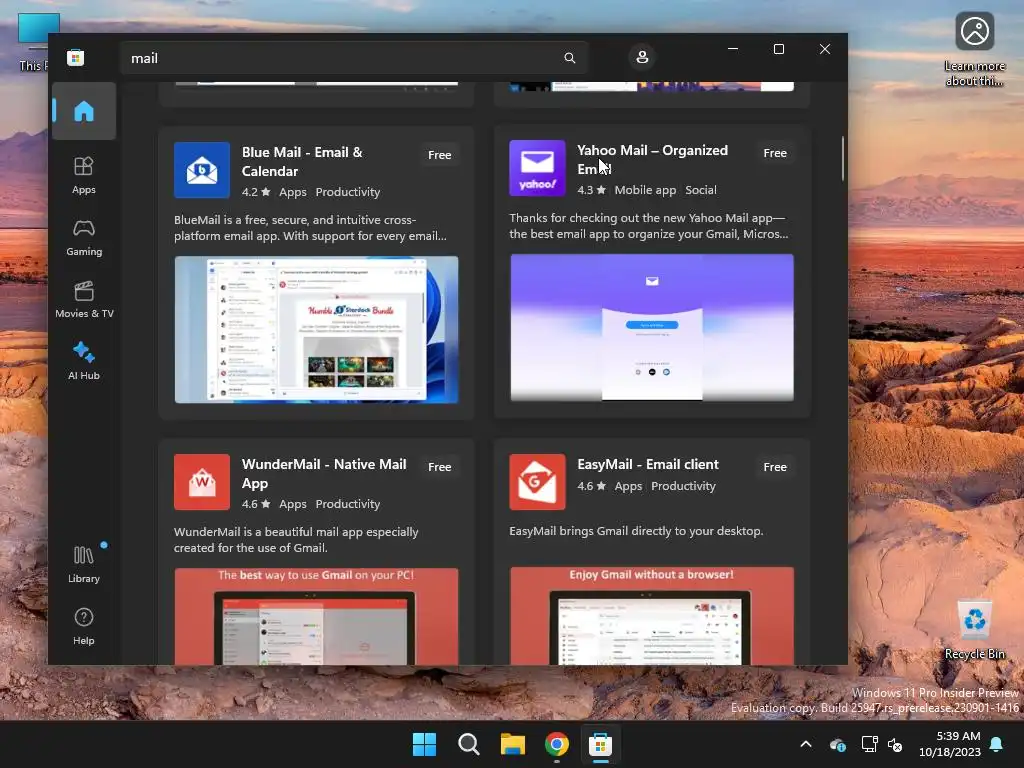Image resolution: width=1024 pixels, height=768 pixels.
Task: Click the 4.3 star rating of Yahoo Mail
Action: (592, 190)
